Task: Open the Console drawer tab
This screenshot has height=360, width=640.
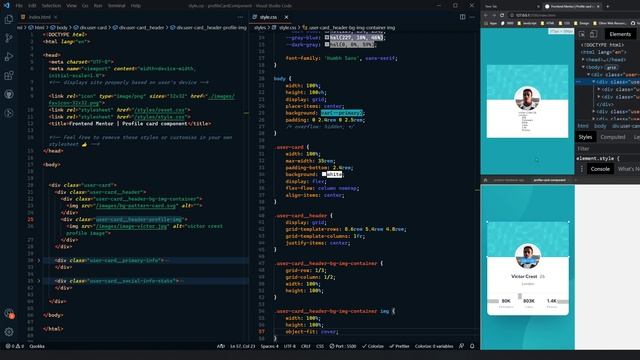Action: (600, 169)
